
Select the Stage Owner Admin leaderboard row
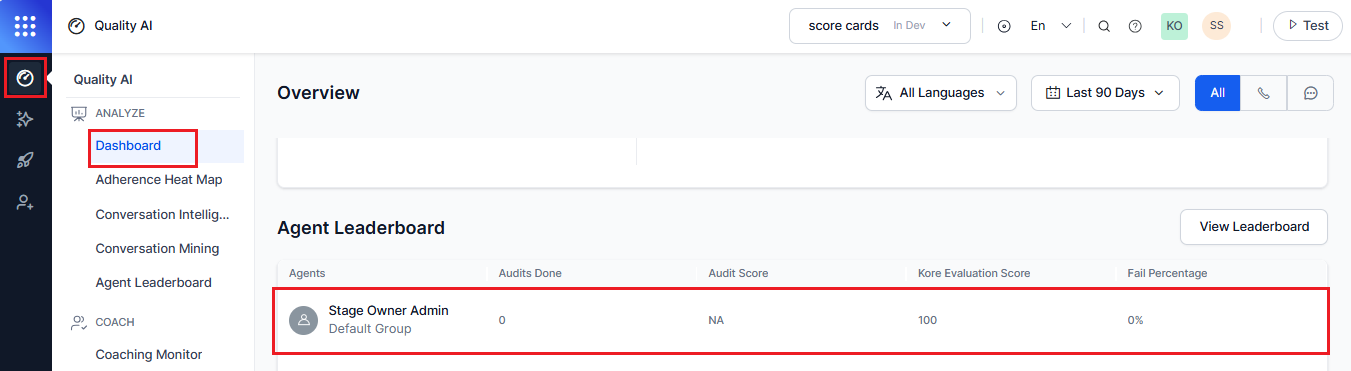point(801,320)
